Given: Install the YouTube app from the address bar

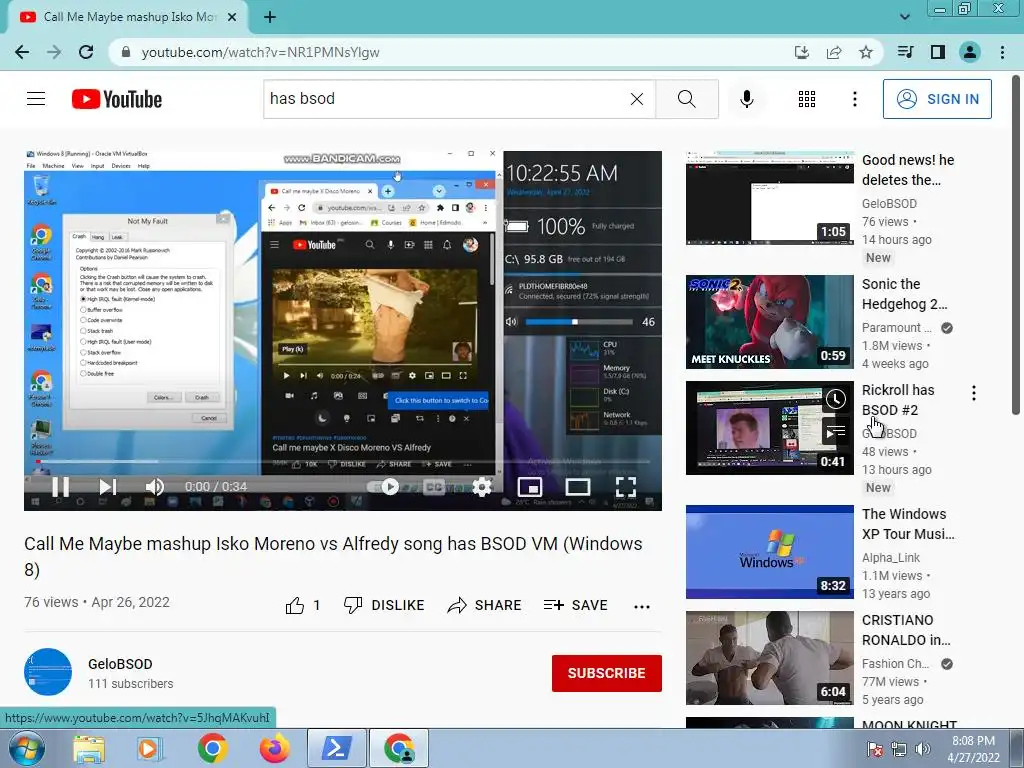Looking at the screenshot, I should 802,52.
